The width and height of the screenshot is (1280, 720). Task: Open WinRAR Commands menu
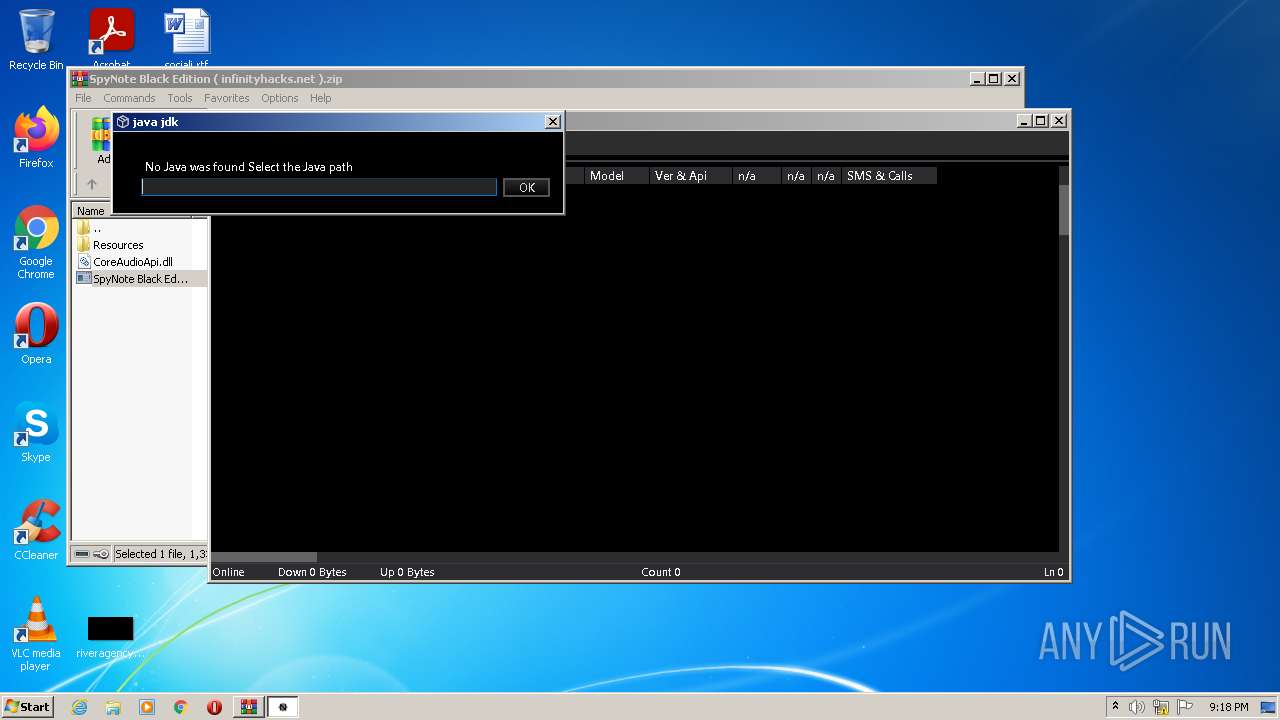coord(129,98)
